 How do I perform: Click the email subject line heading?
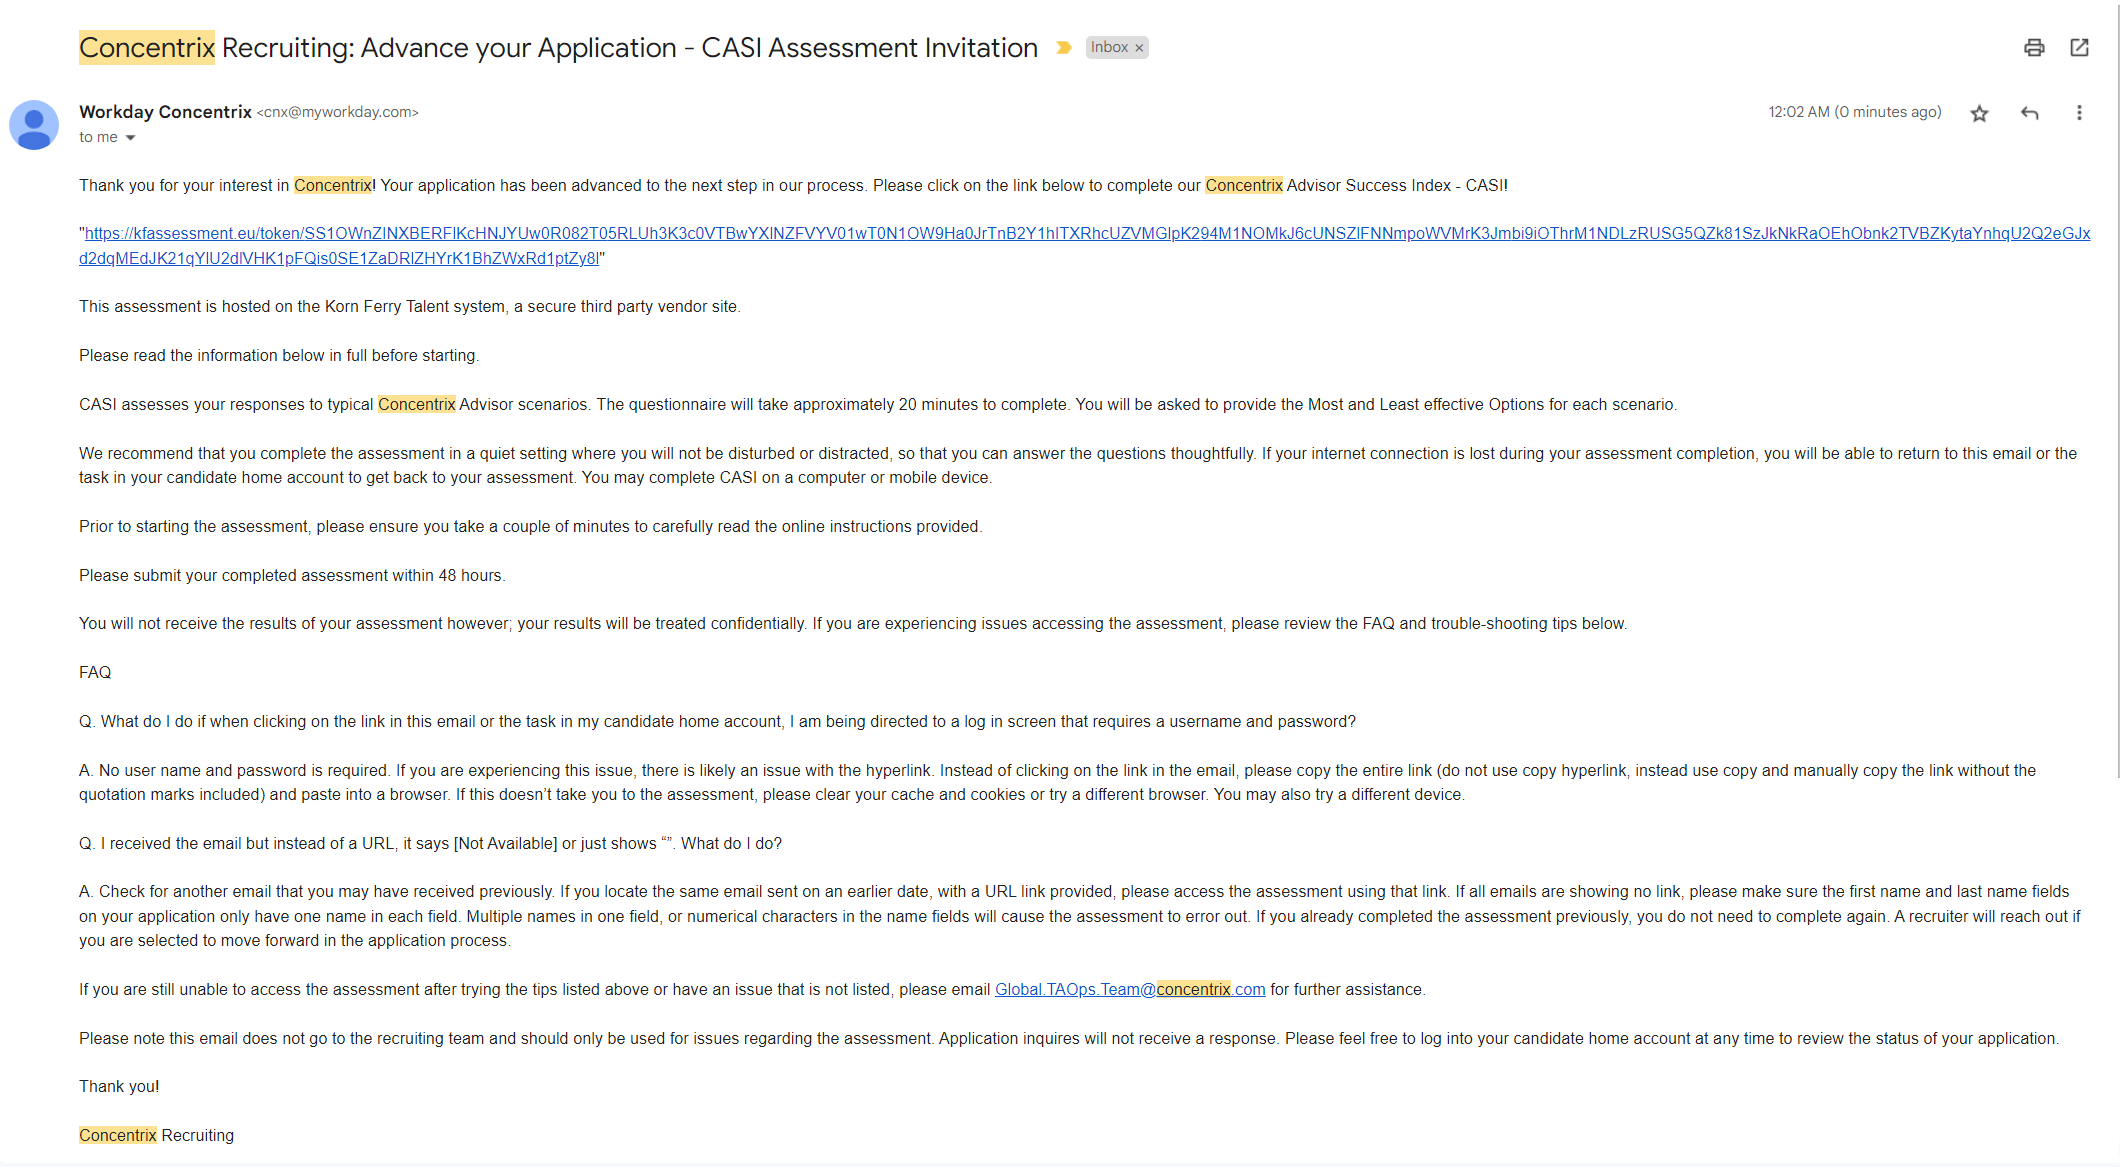(558, 48)
